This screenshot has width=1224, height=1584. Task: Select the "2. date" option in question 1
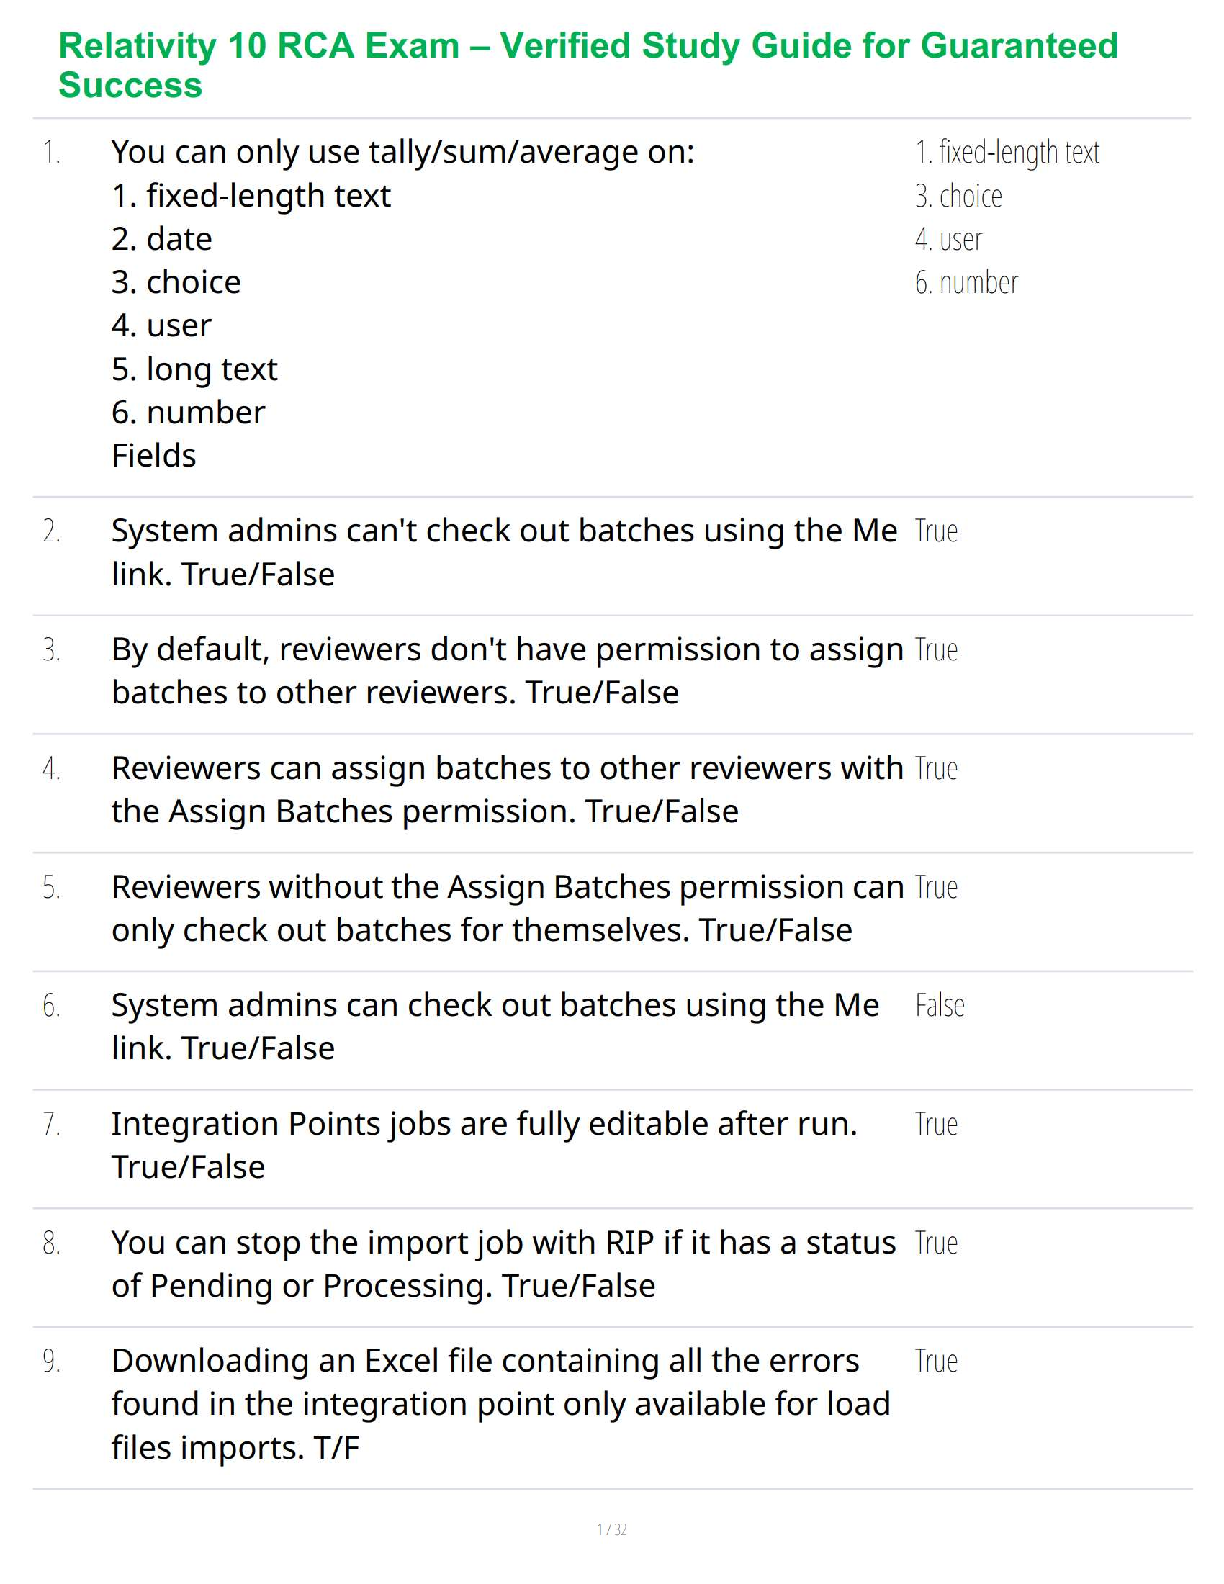pos(162,239)
